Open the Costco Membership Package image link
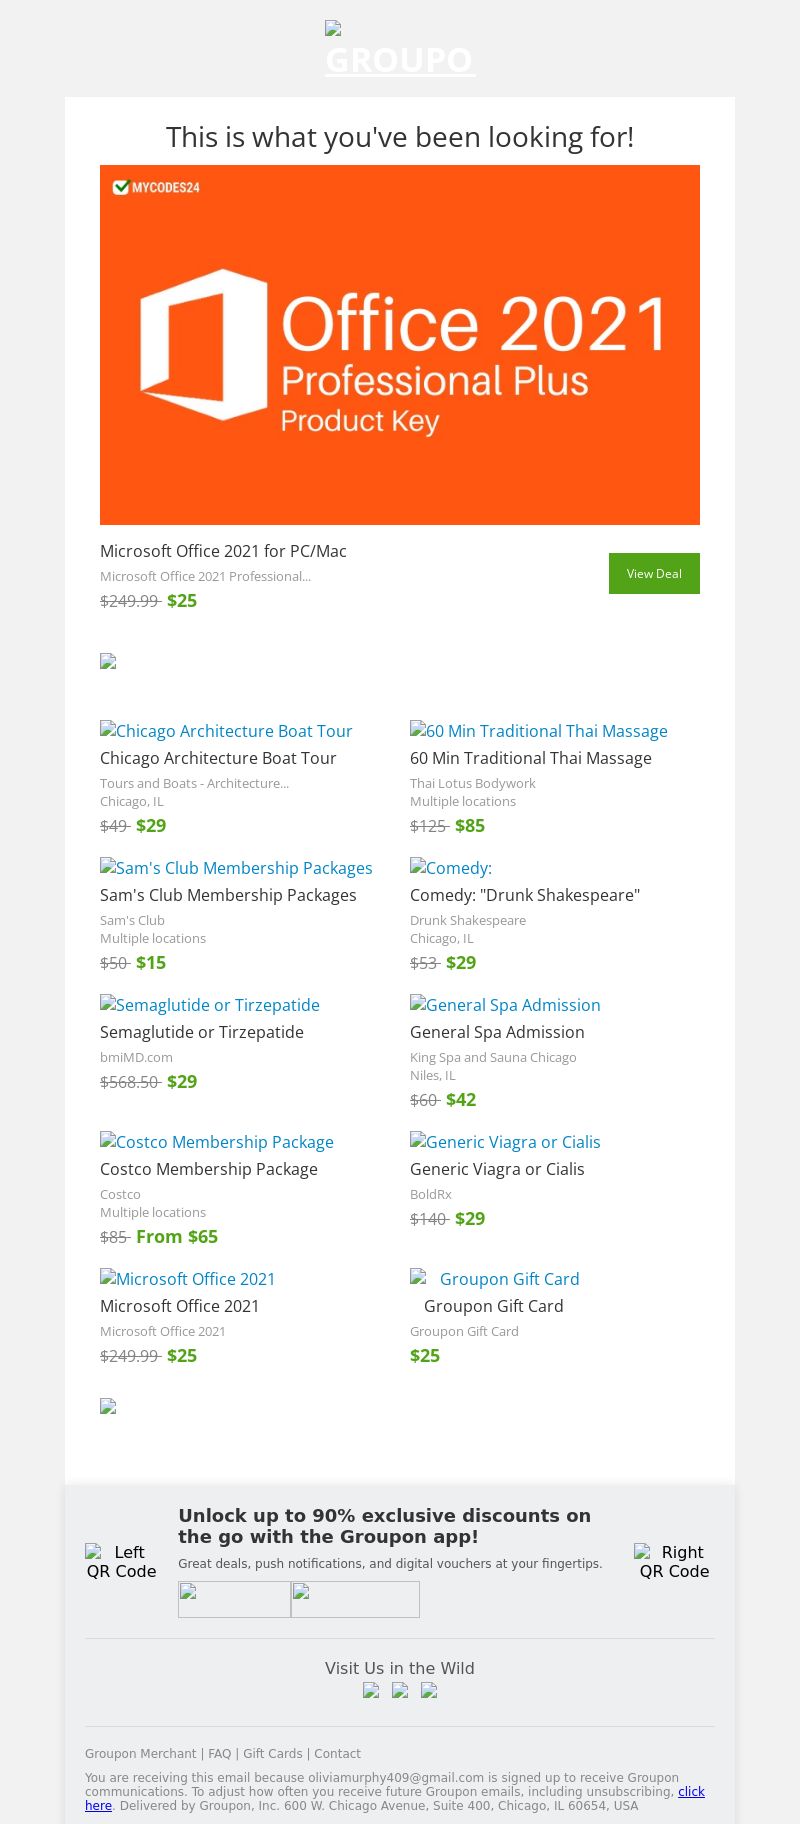The image size is (800, 1824). [217, 1142]
